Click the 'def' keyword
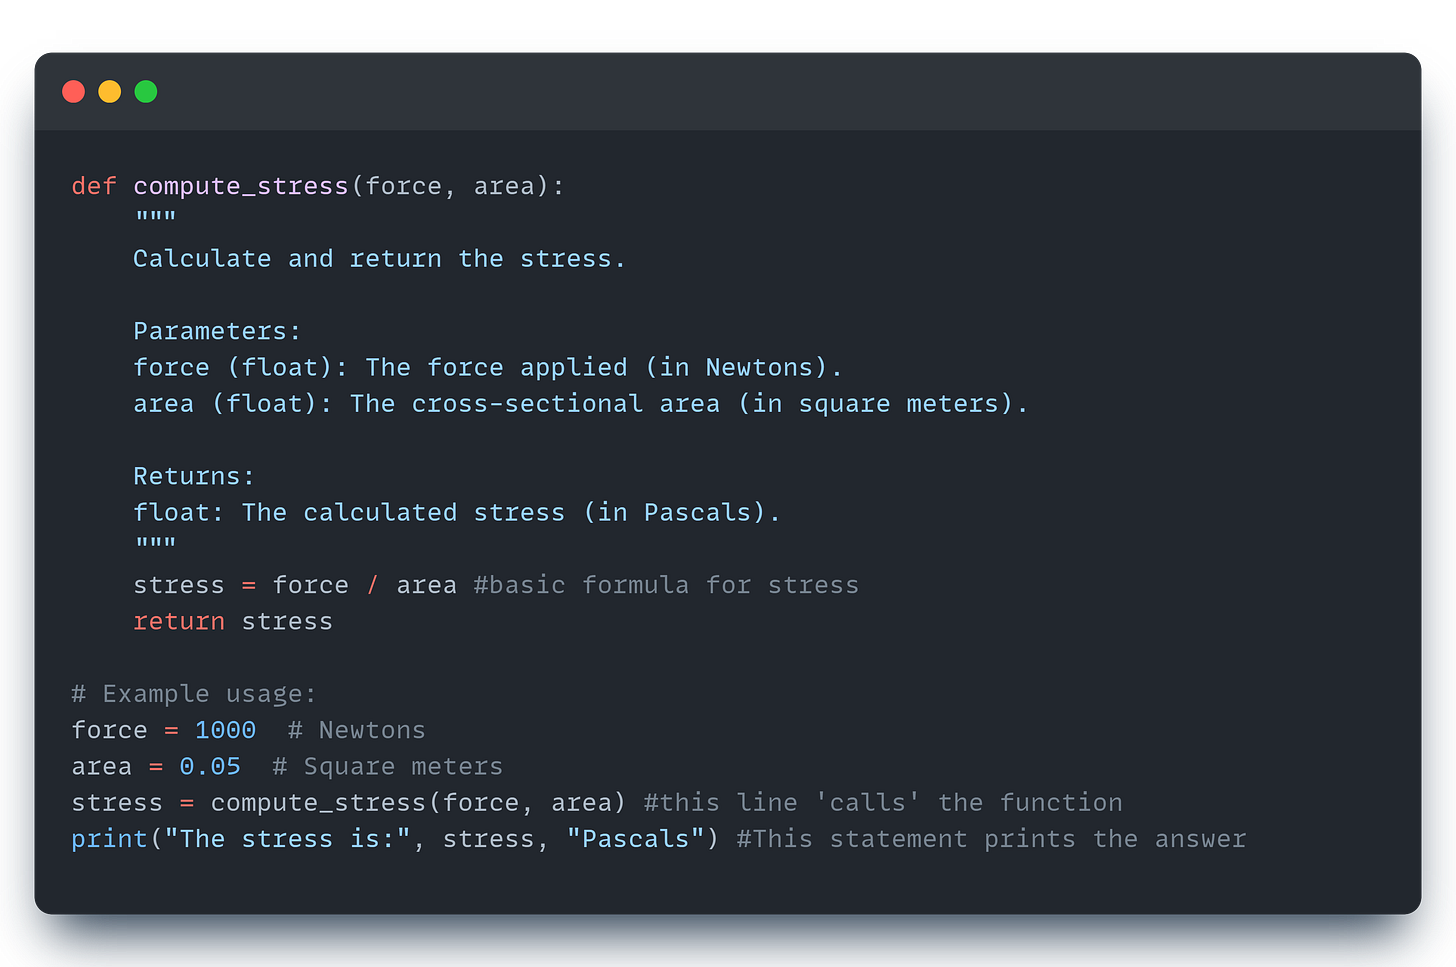 pos(94,186)
